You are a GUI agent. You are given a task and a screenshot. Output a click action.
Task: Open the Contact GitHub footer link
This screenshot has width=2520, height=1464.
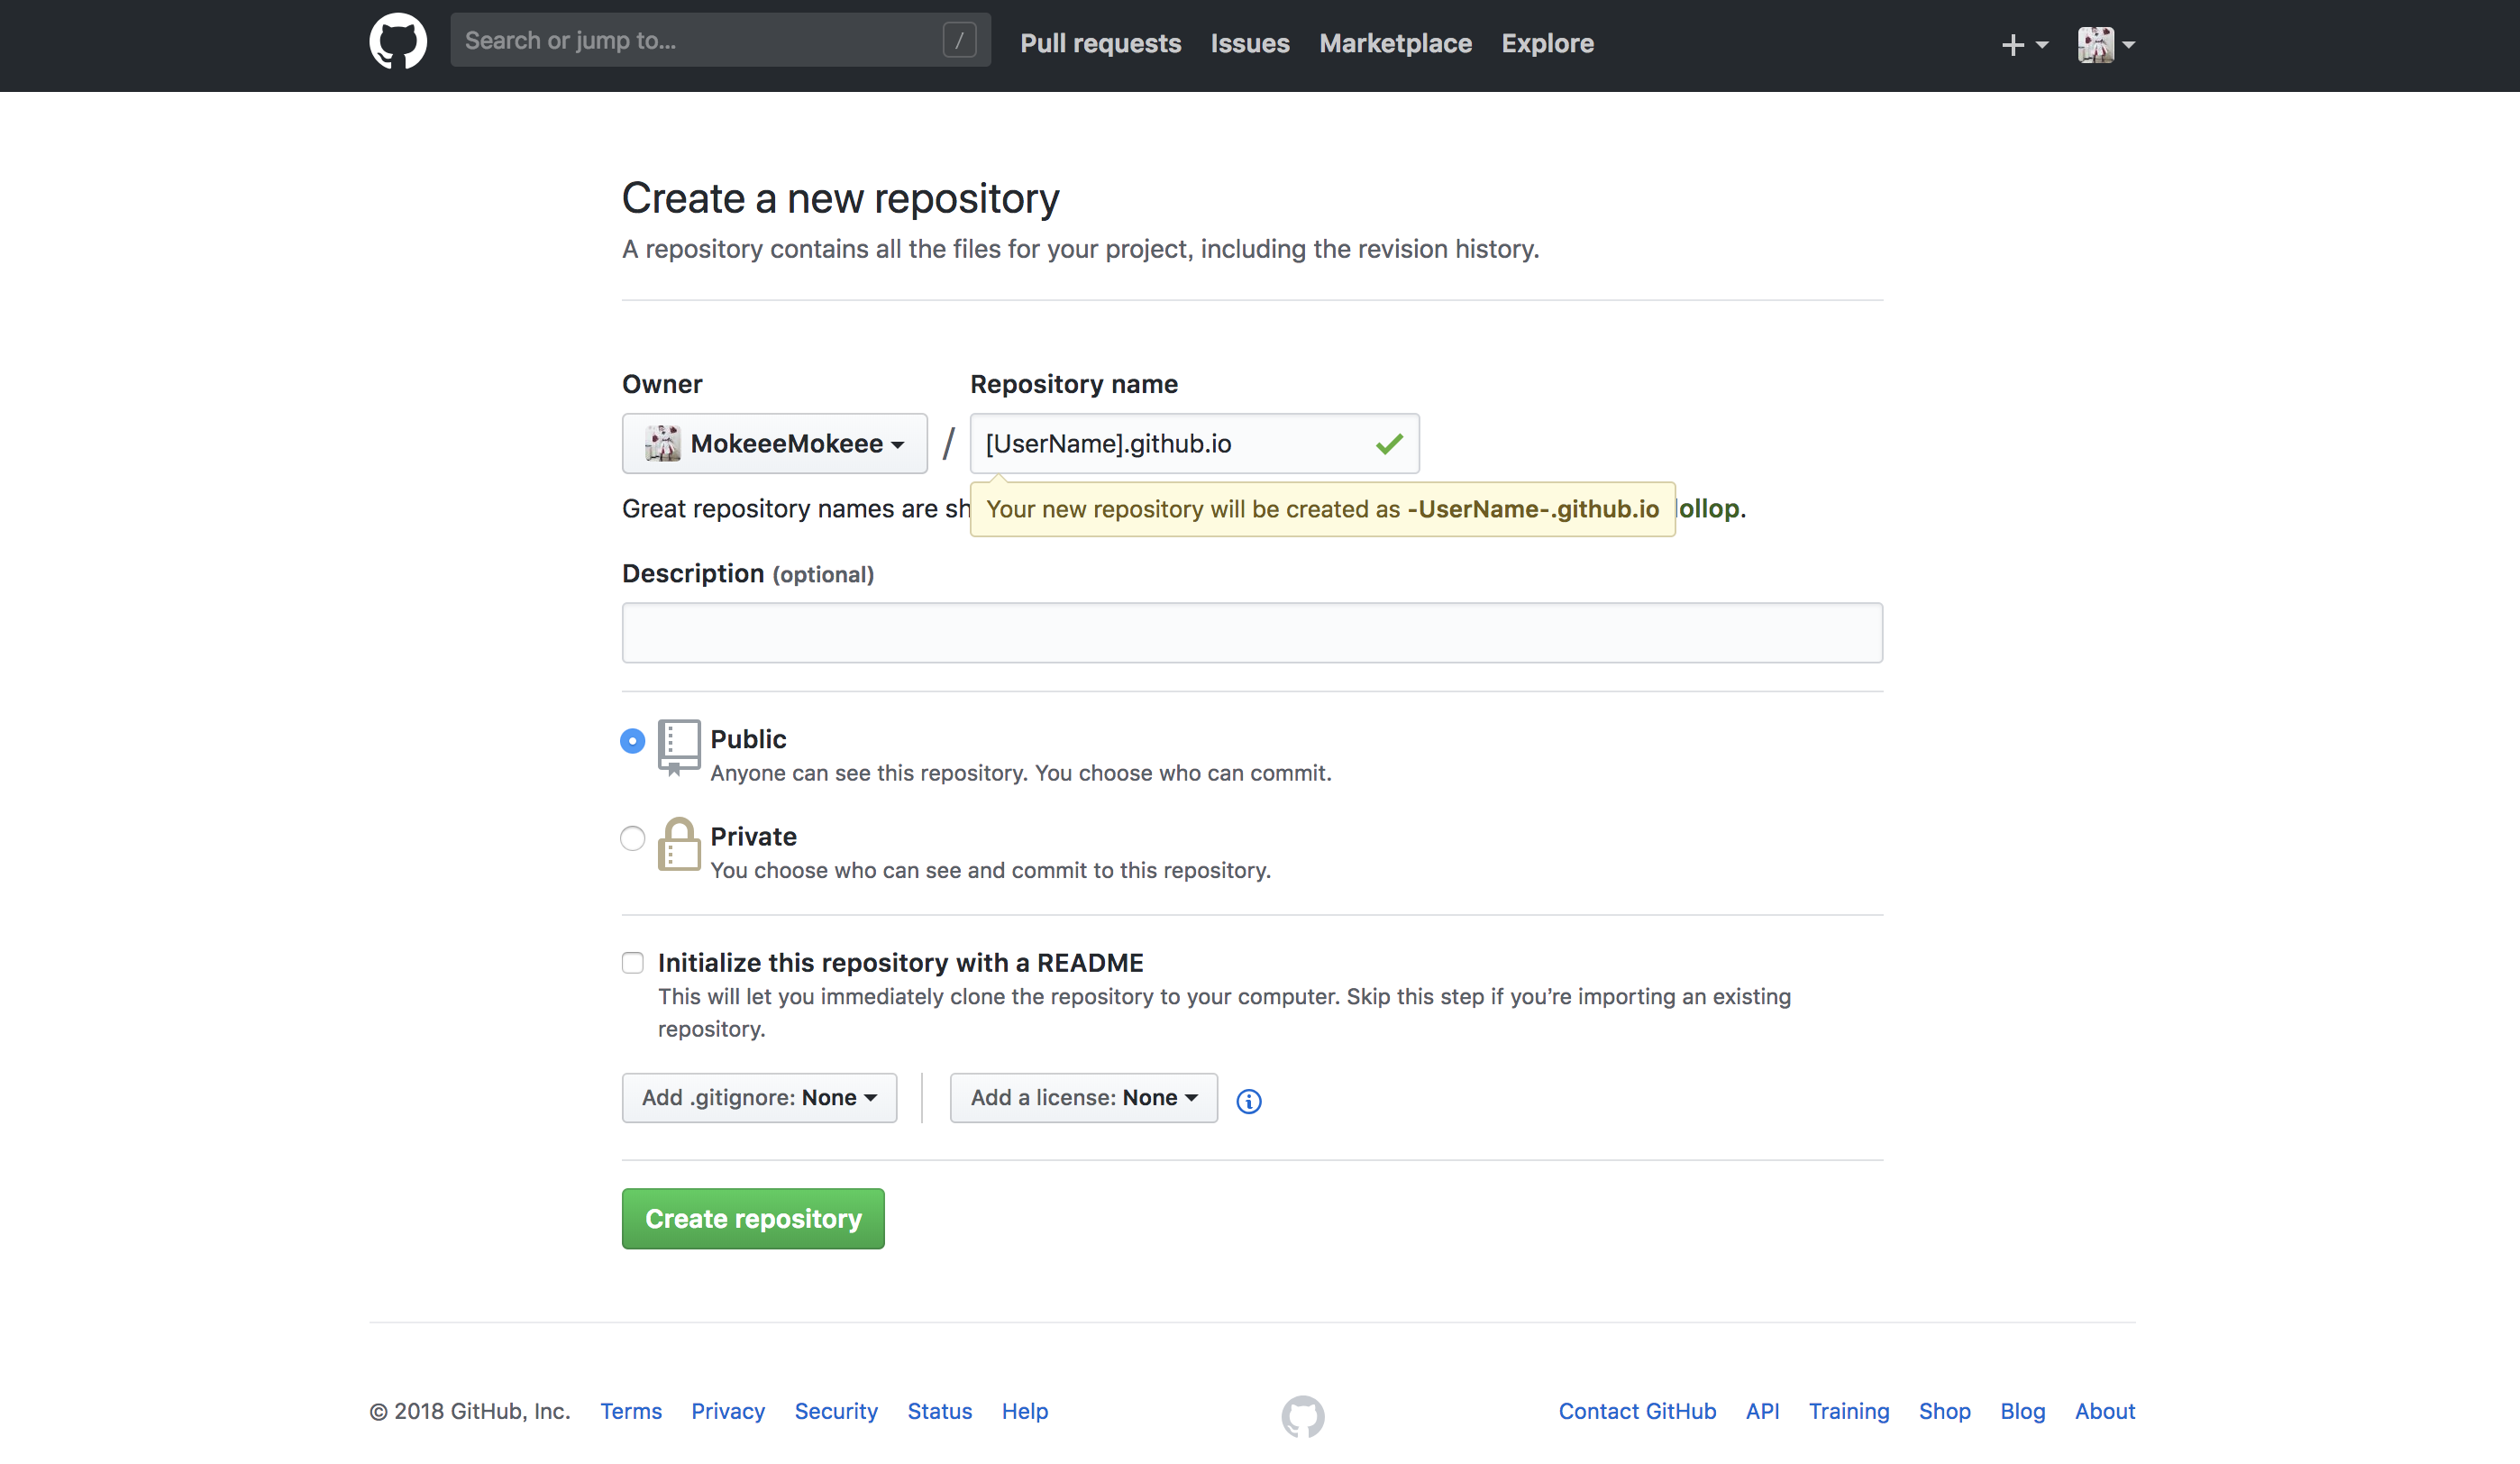coord(1637,1411)
